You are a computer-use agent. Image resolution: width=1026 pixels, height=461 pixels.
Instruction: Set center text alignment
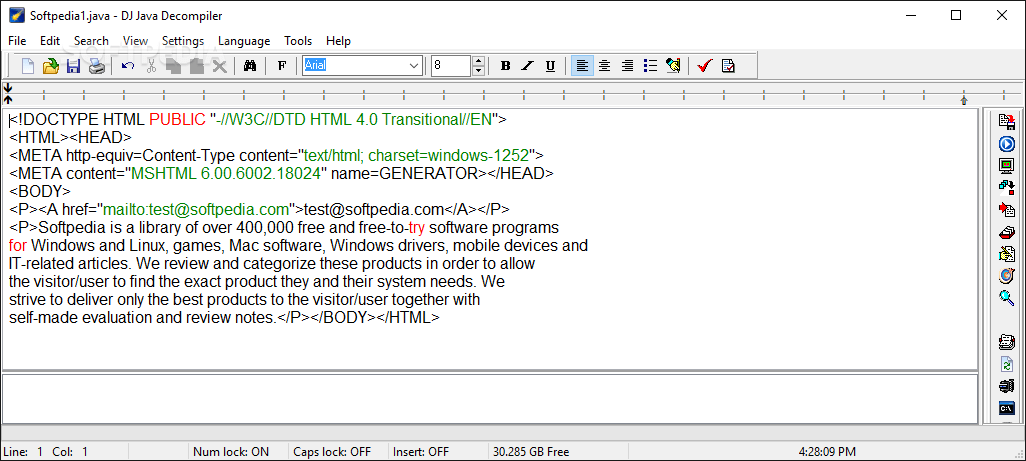click(605, 66)
